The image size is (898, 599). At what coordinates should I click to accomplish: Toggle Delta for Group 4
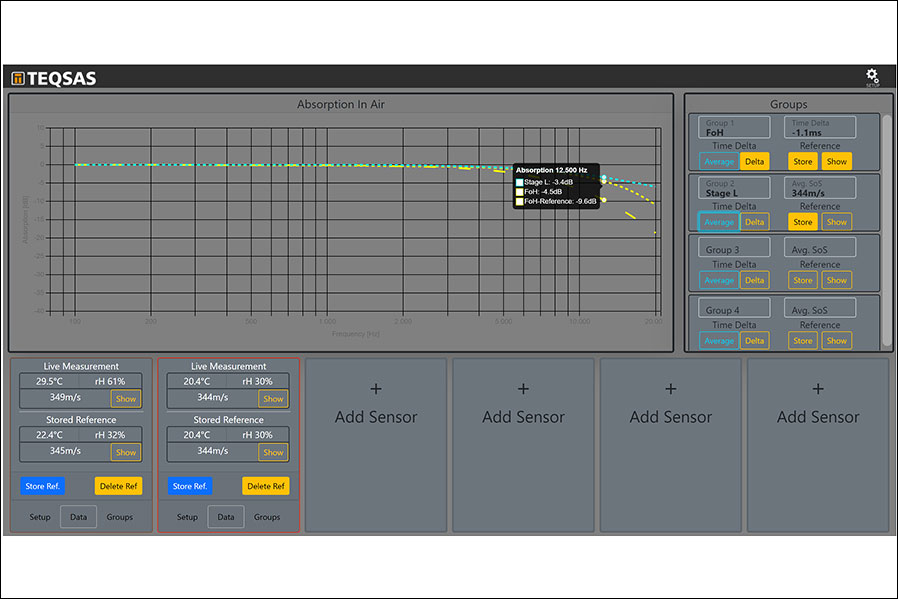(754, 341)
